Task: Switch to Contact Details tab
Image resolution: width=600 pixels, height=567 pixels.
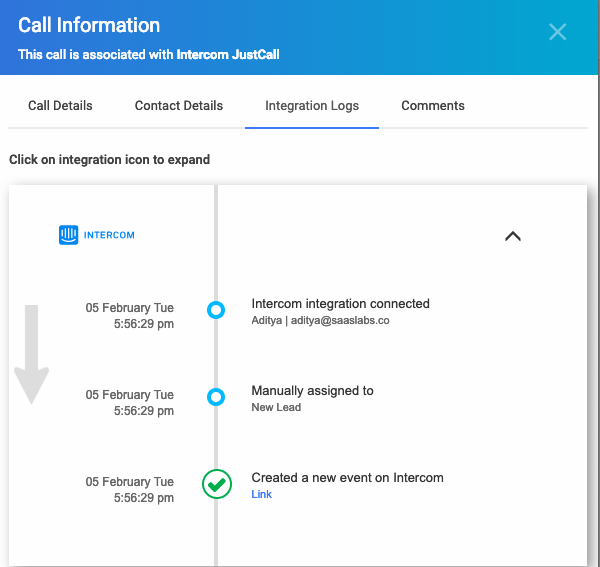Action: click(179, 106)
